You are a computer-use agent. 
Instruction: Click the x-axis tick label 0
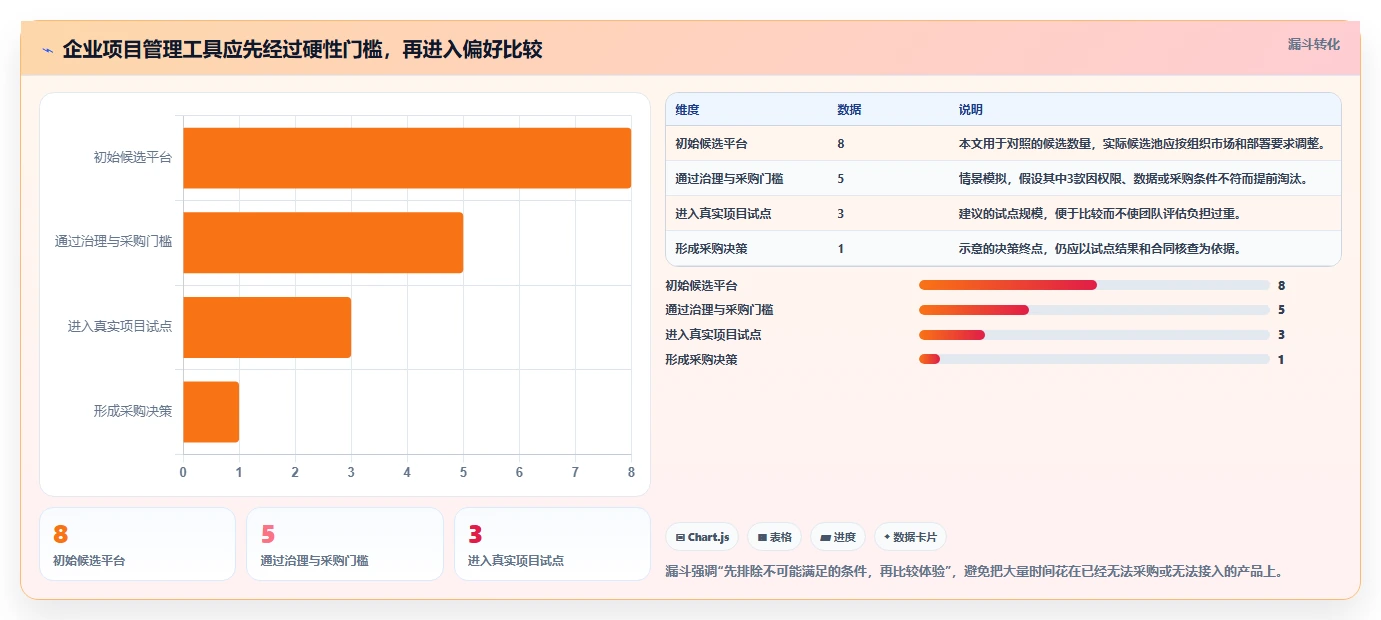point(183,471)
